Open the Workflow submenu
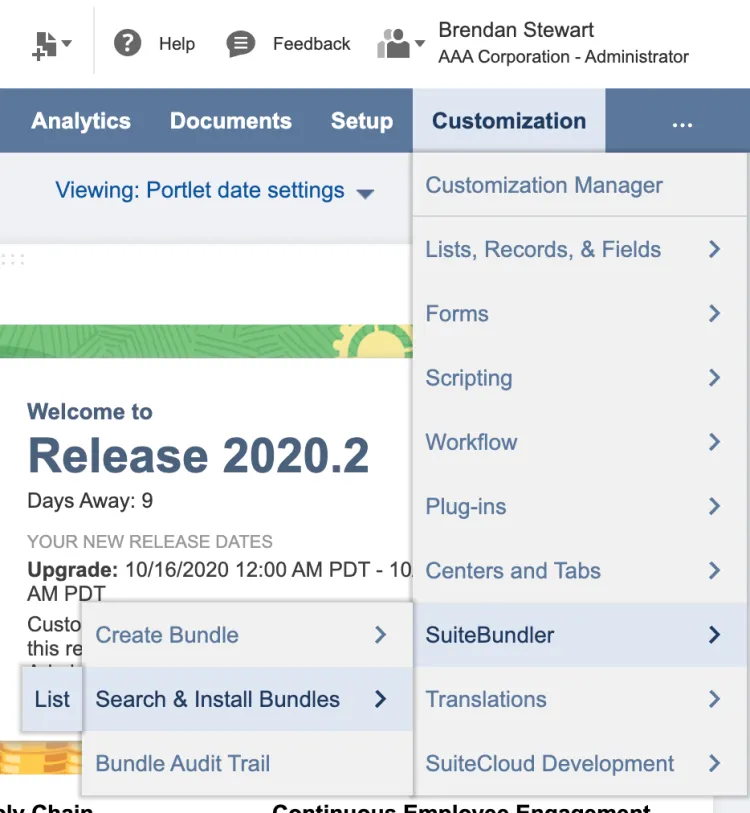This screenshot has width=750, height=813. [580, 442]
